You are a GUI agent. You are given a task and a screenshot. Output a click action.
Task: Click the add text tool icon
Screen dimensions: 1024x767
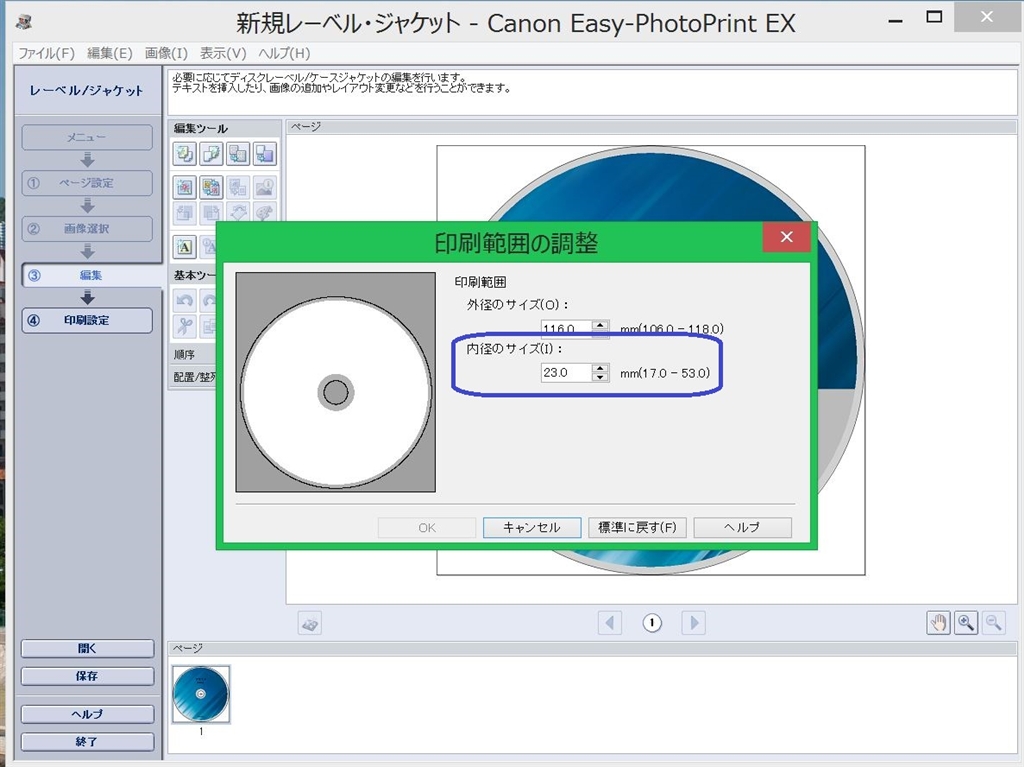(x=185, y=246)
